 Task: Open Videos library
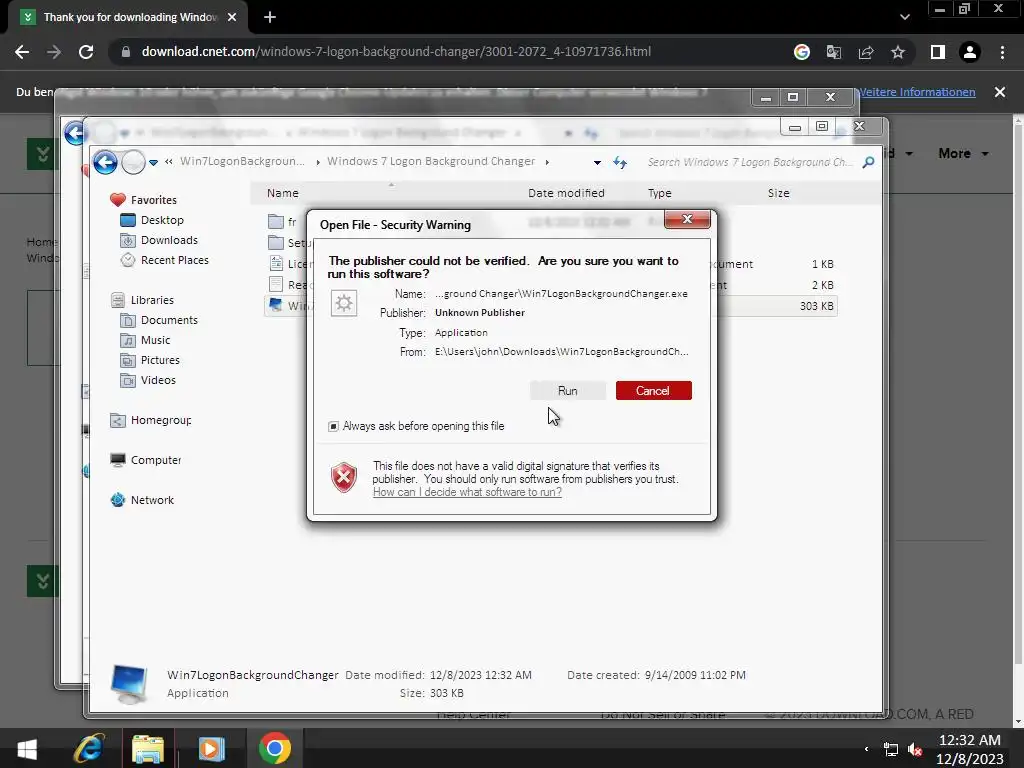(x=158, y=380)
